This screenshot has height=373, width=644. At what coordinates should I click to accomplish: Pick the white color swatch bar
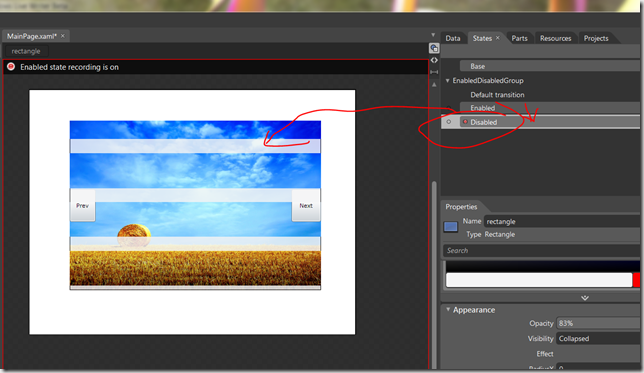pyautogui.click(x=539, y=280)
